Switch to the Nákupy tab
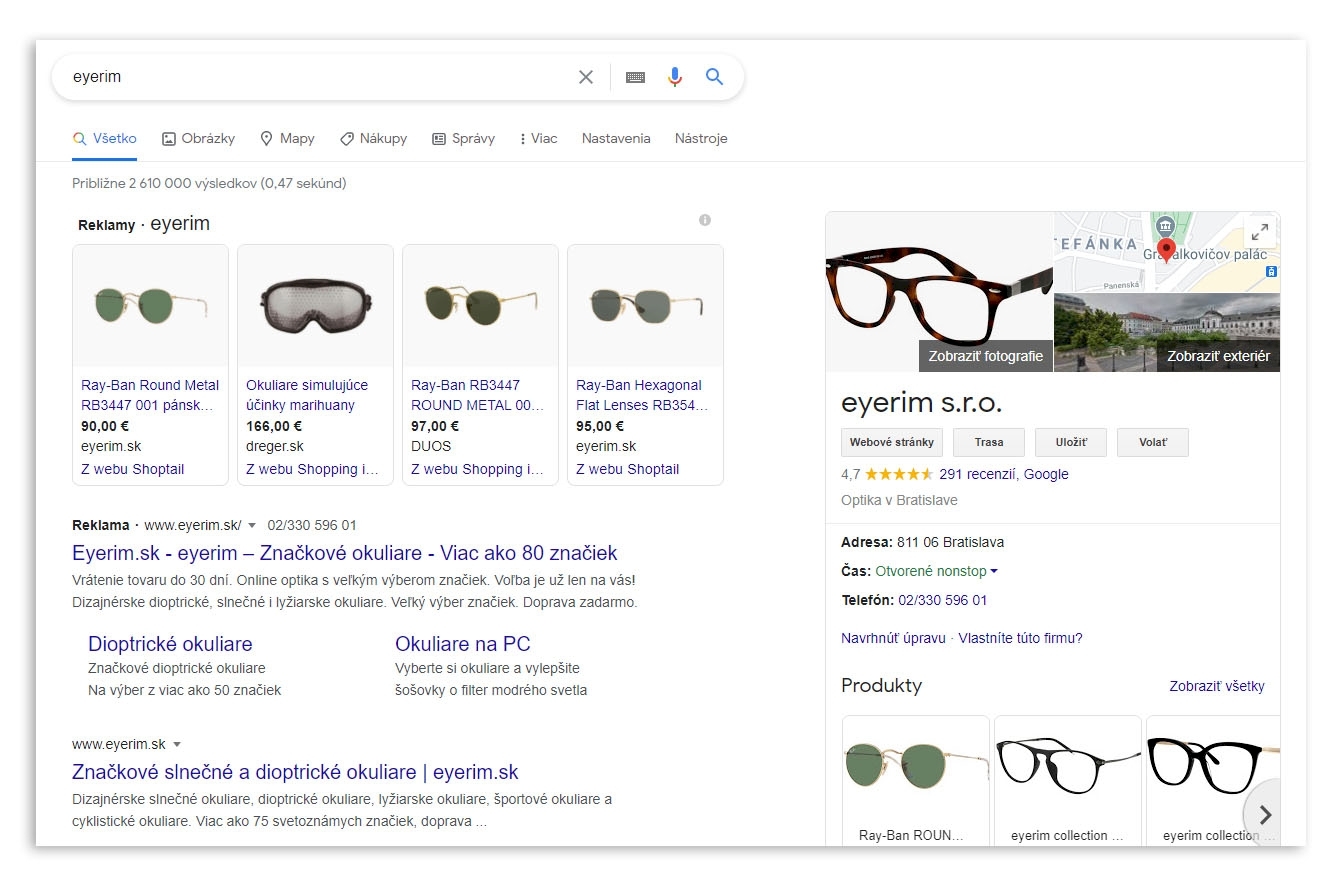The width and height of the screenshot is (1342, 885). [x=373, y=139]
